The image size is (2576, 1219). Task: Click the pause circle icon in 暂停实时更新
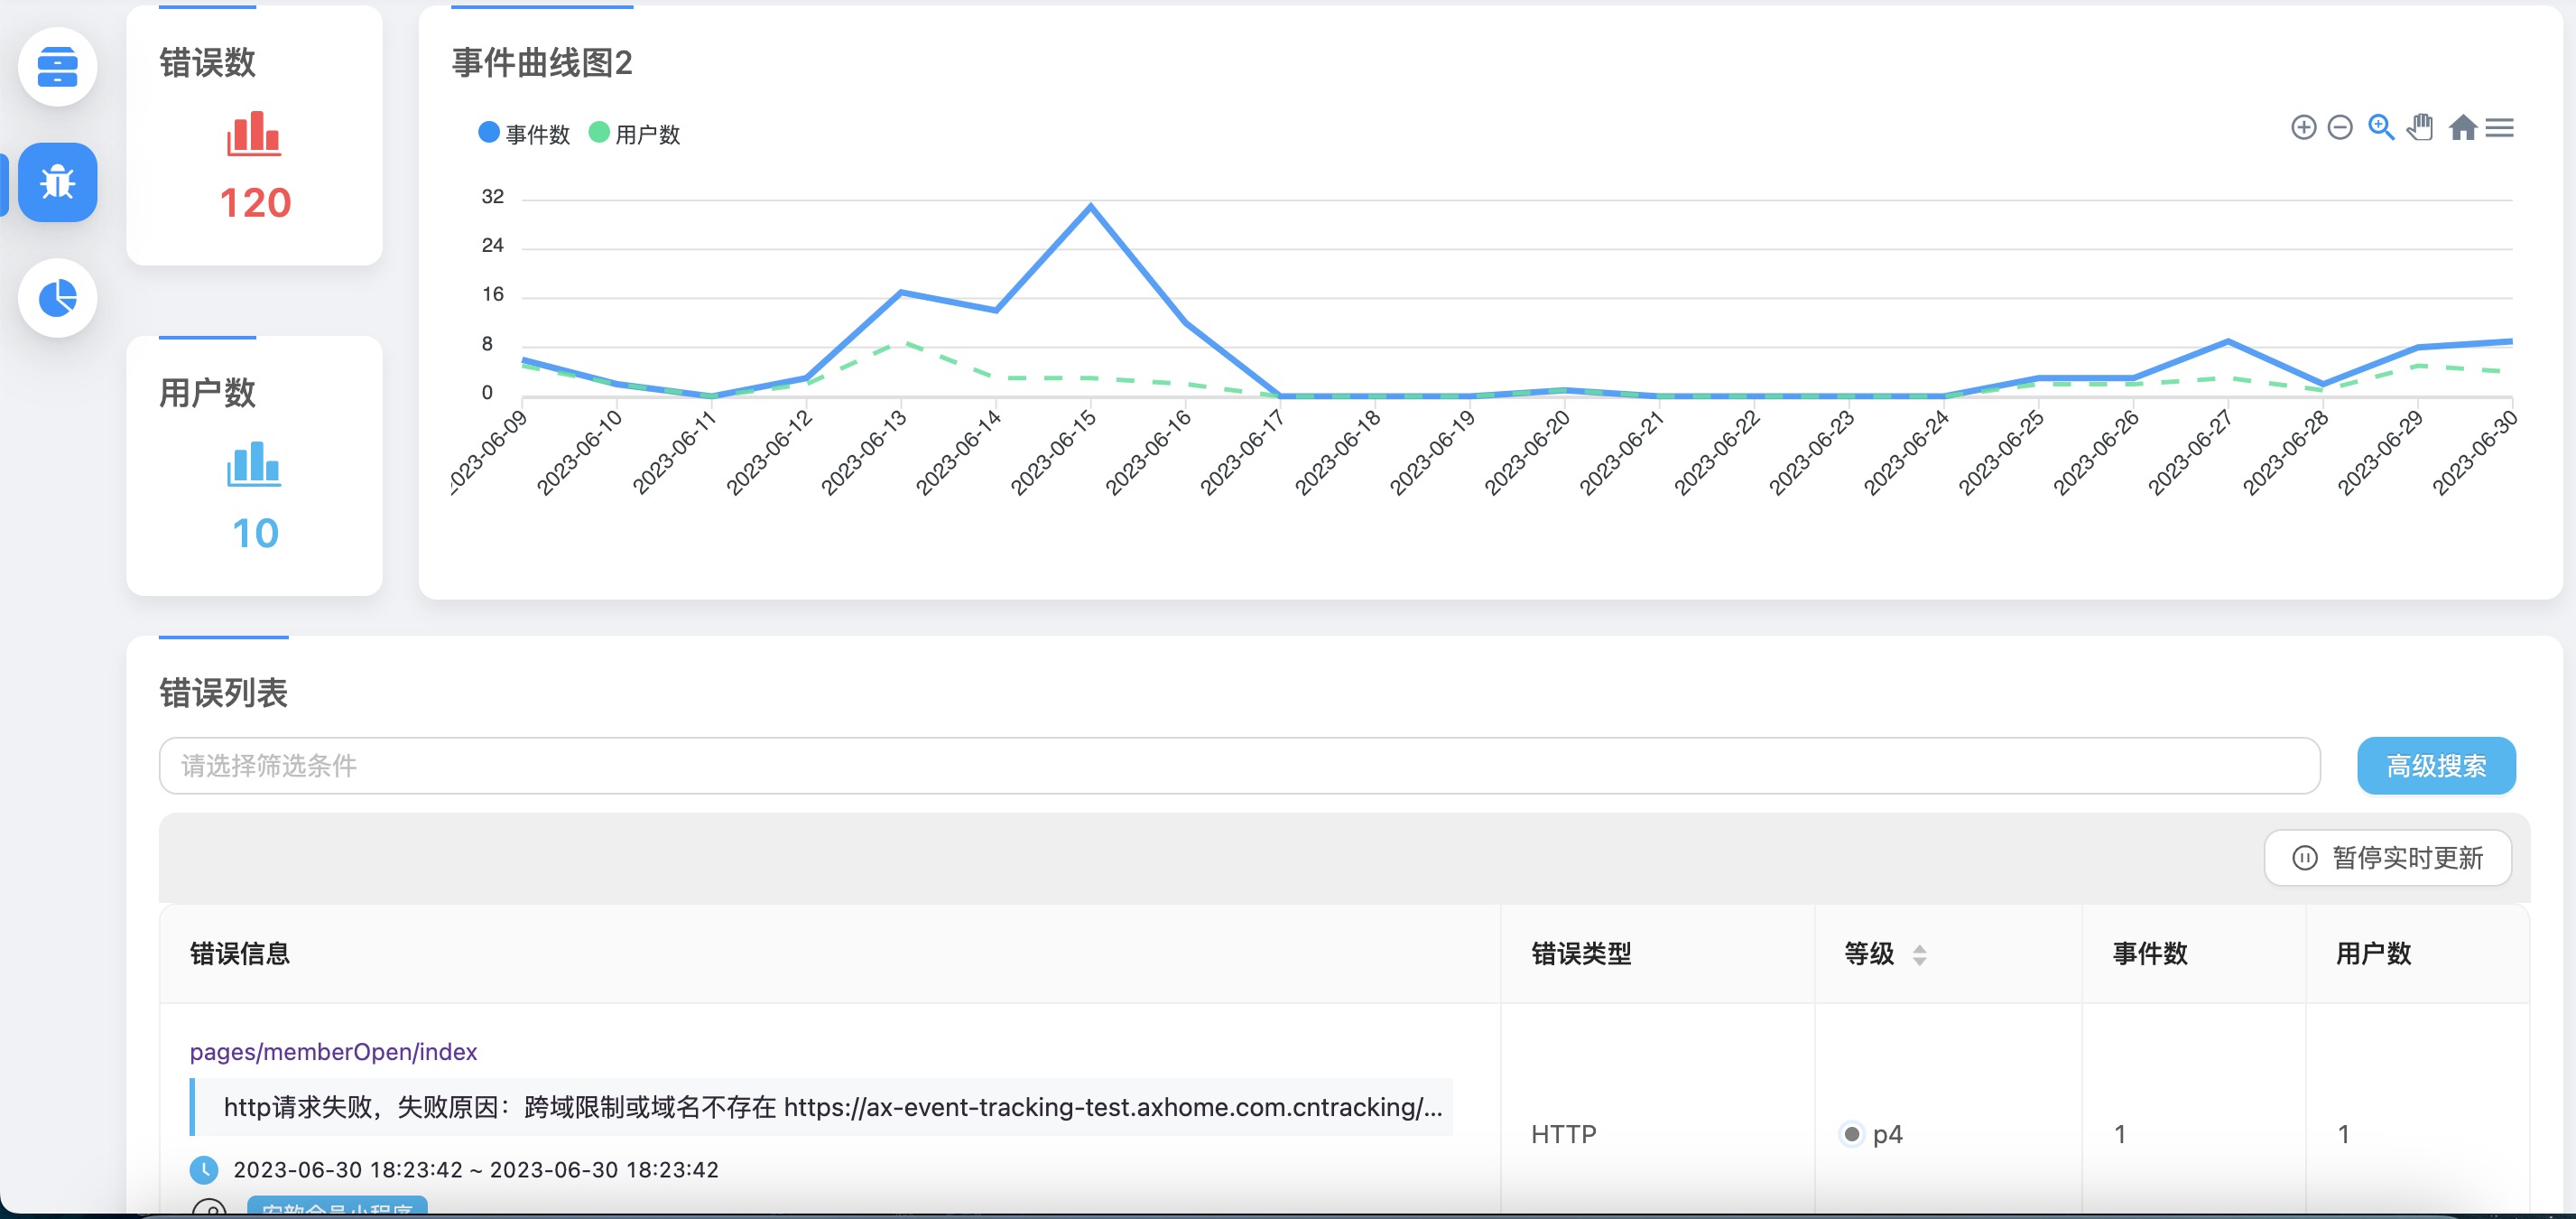pyautogui.click(x=2304, y=858)
